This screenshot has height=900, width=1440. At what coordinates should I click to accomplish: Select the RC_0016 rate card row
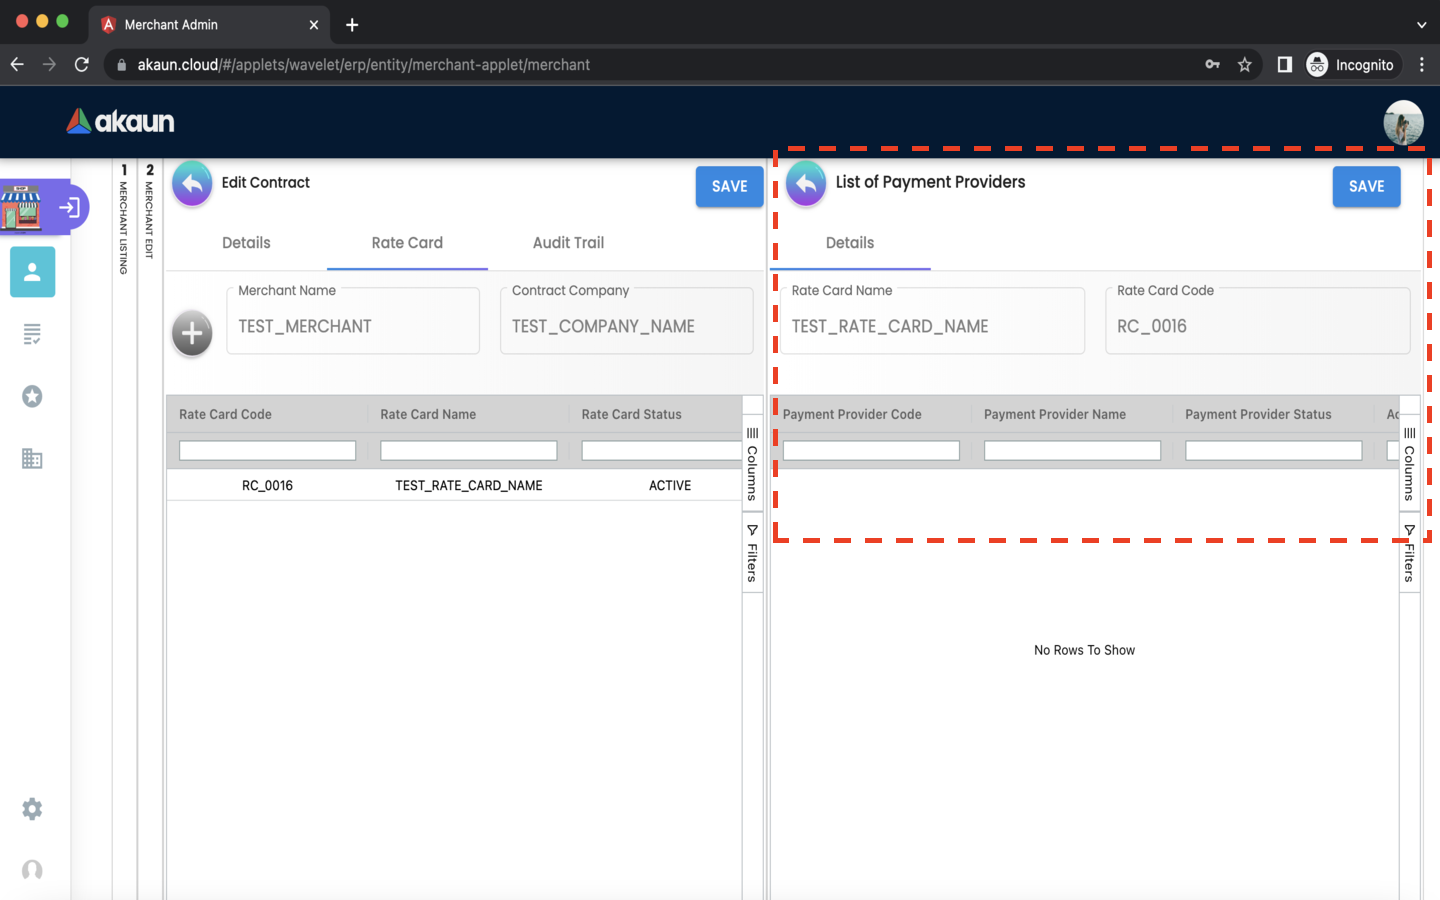click(x=267, y=486)
